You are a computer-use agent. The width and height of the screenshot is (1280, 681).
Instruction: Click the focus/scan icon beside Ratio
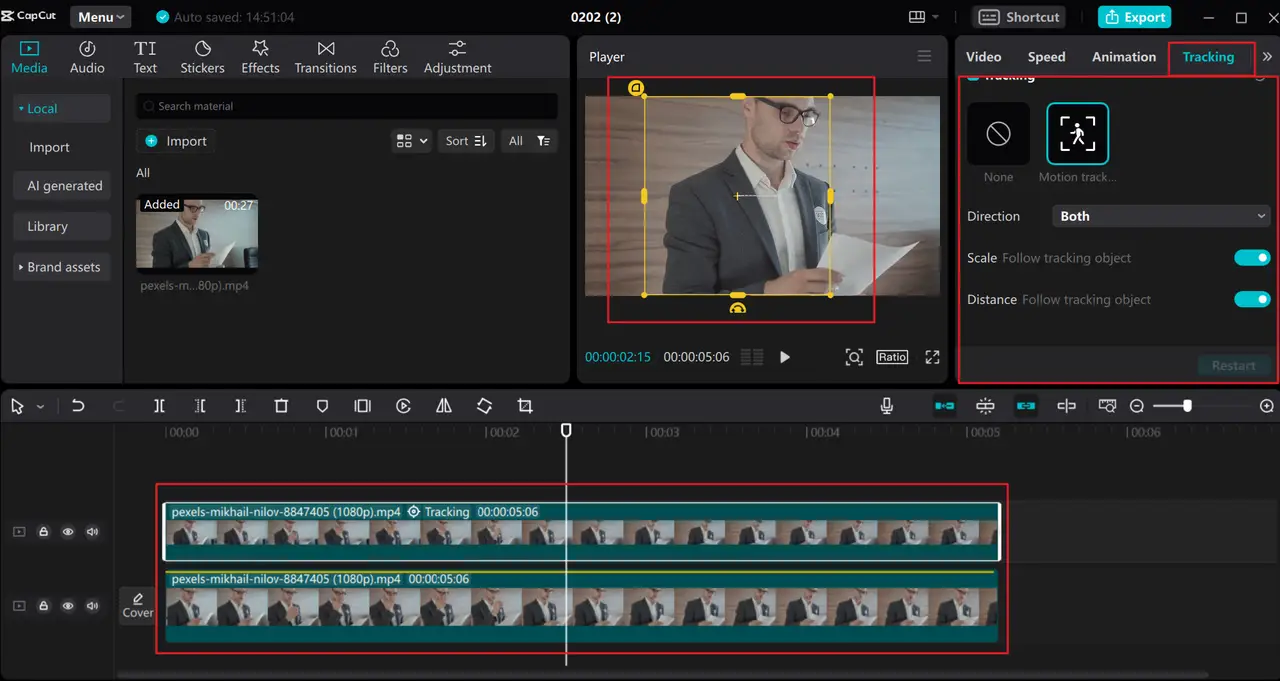tap(854, 357)
